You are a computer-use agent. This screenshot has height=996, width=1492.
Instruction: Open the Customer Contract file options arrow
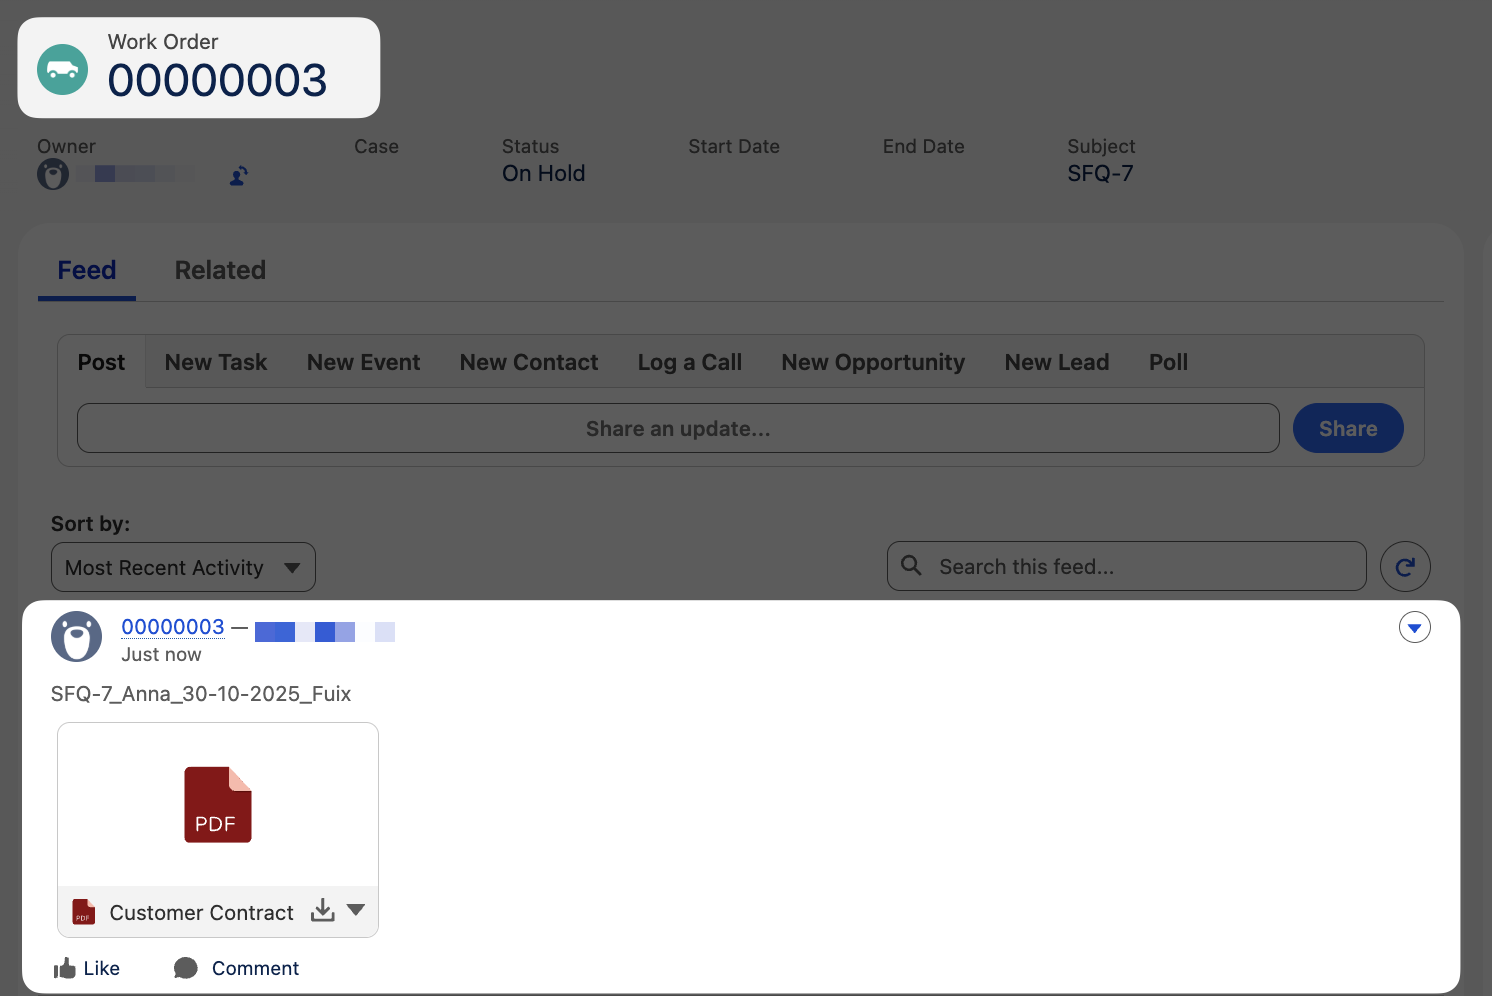[356, 911]
